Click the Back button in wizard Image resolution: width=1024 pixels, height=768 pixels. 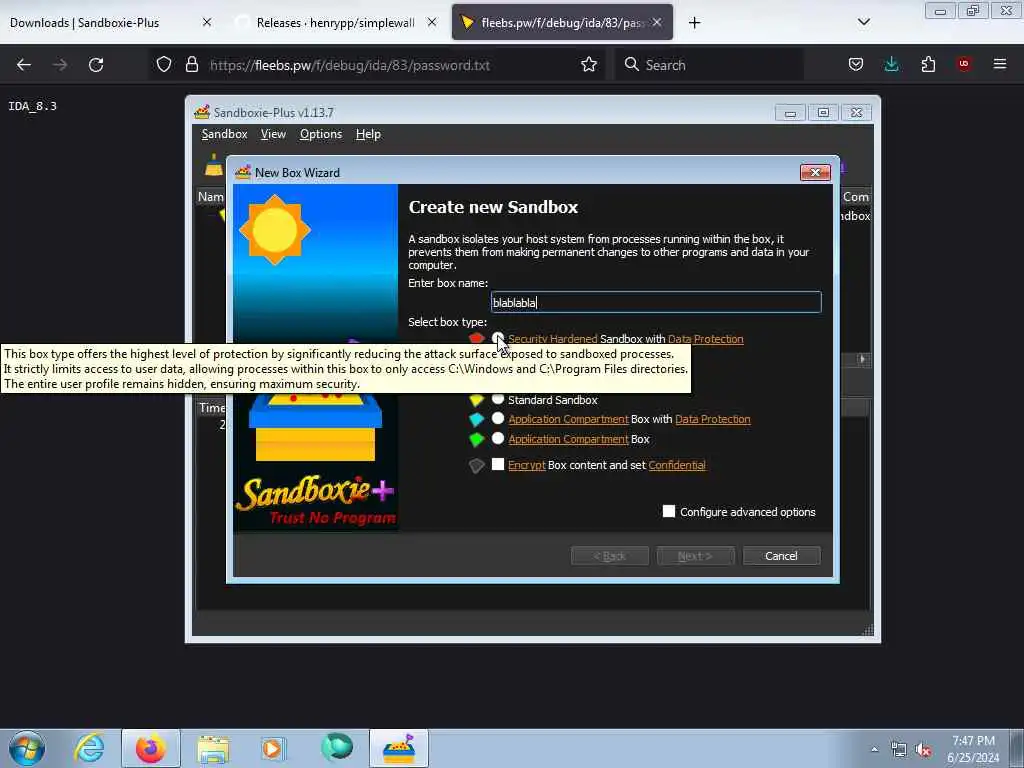coord(609,556)
